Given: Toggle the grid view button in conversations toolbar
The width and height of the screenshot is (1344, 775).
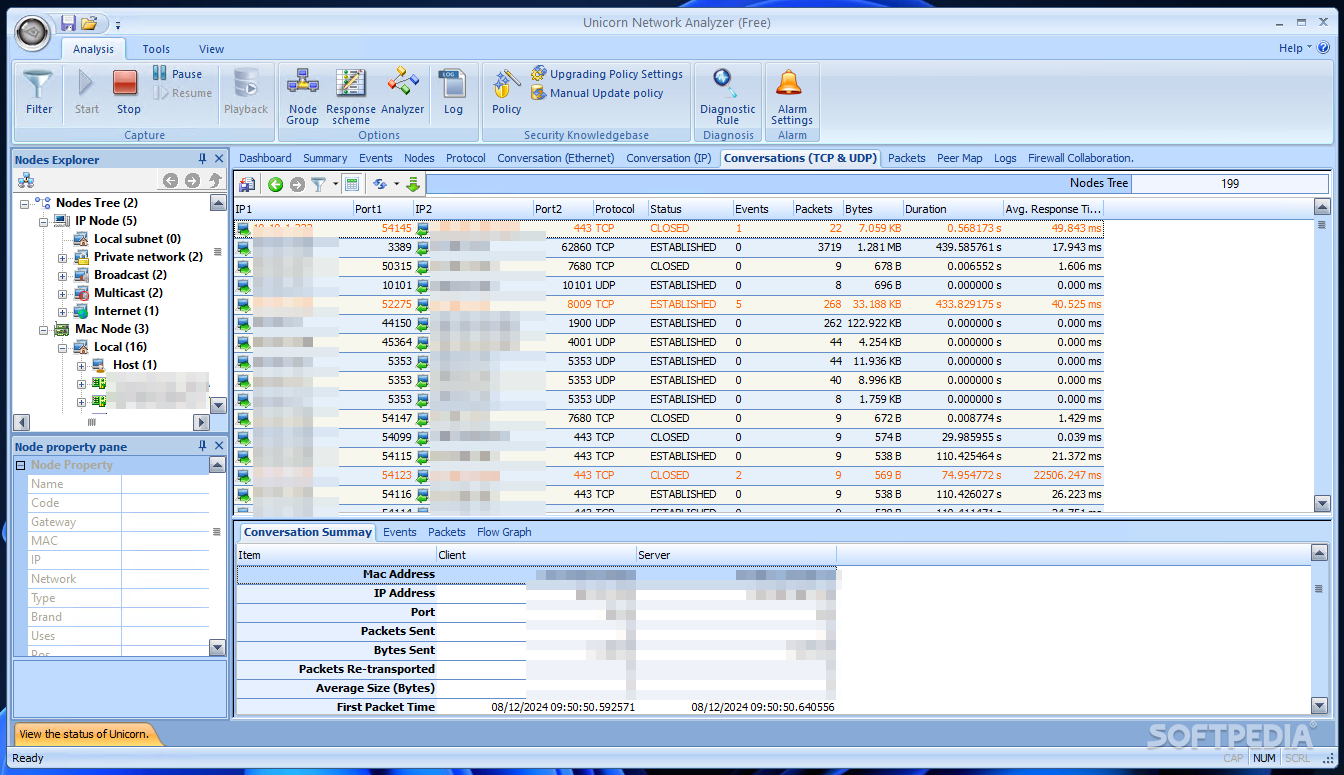Looking at the screenshot, I should point(351,184).
